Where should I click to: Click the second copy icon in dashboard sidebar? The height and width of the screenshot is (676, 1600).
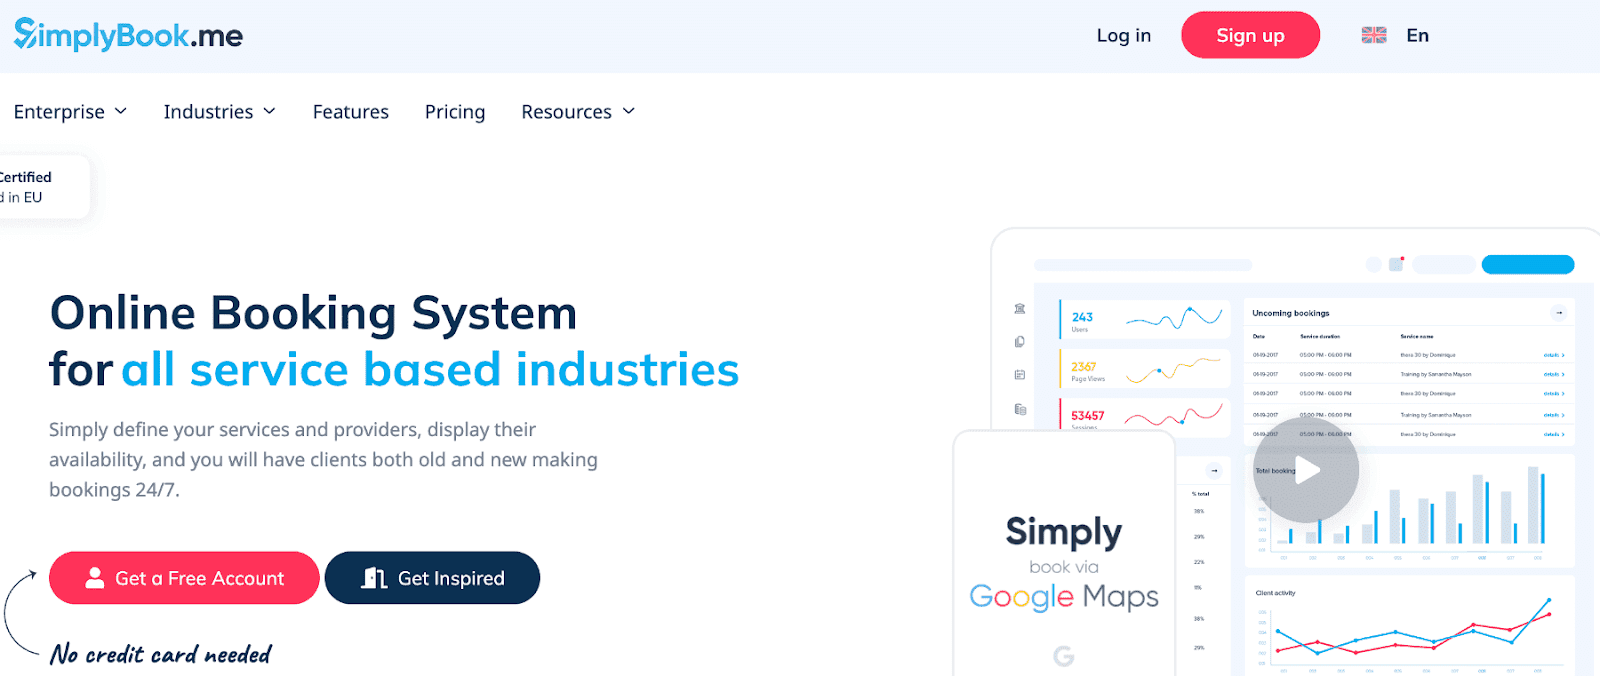1020,342
